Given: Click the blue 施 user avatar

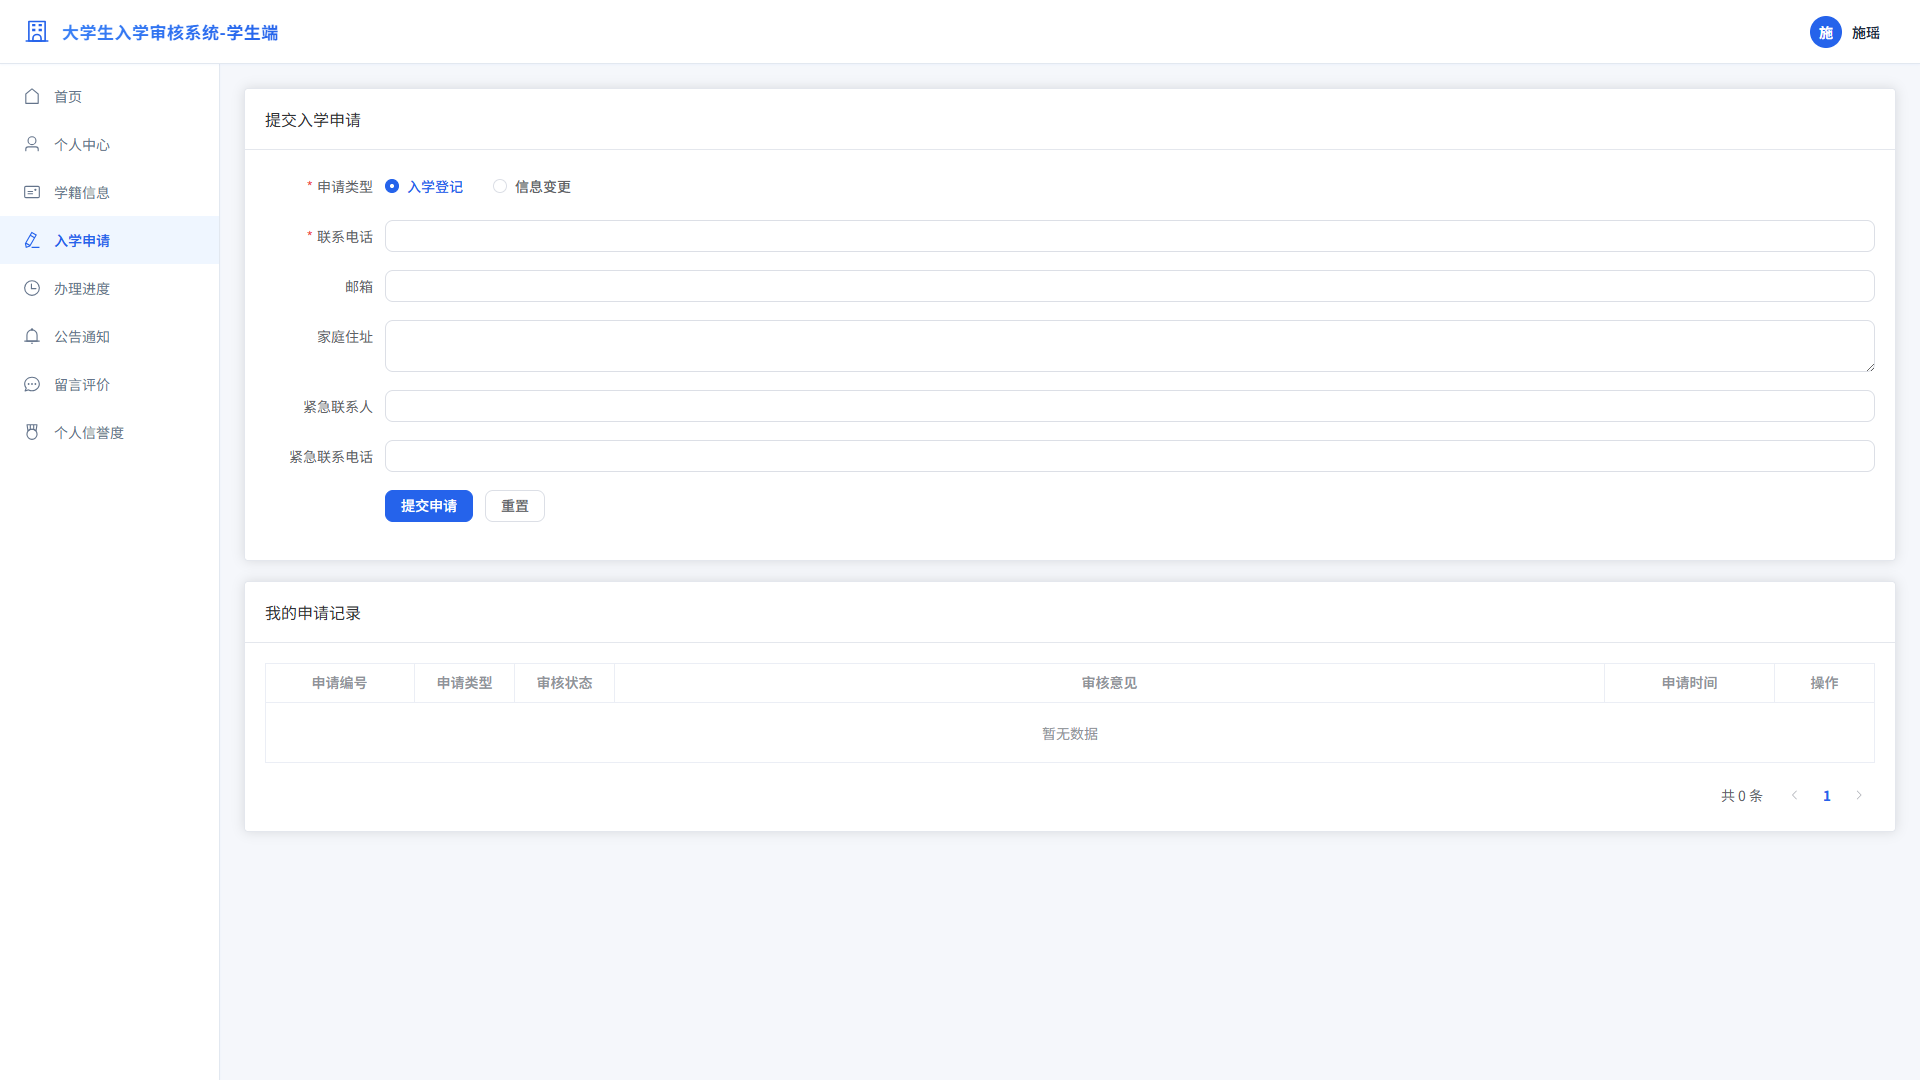Looking at the screenshot, I should 1826,32.
